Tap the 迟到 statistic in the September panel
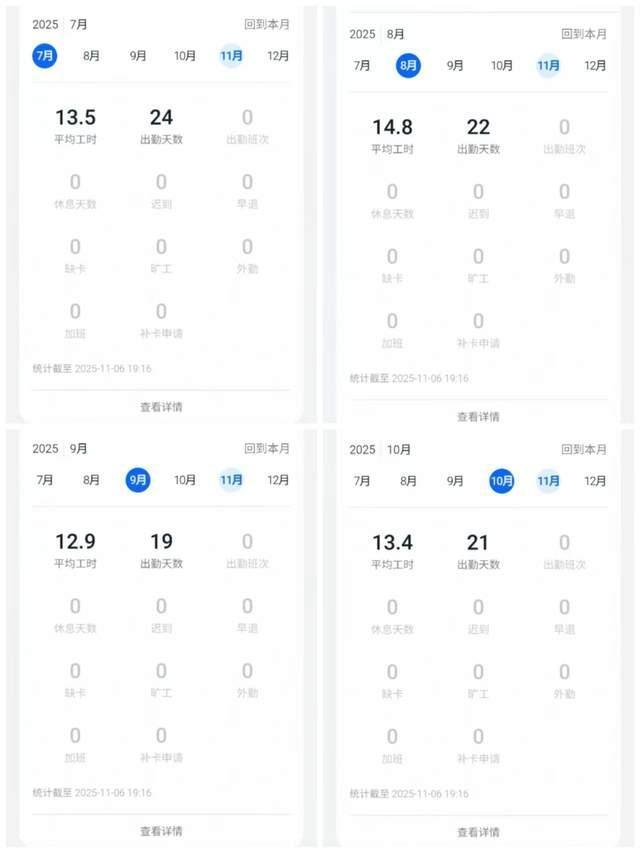 pyautogui.click(x=160, y=612)
